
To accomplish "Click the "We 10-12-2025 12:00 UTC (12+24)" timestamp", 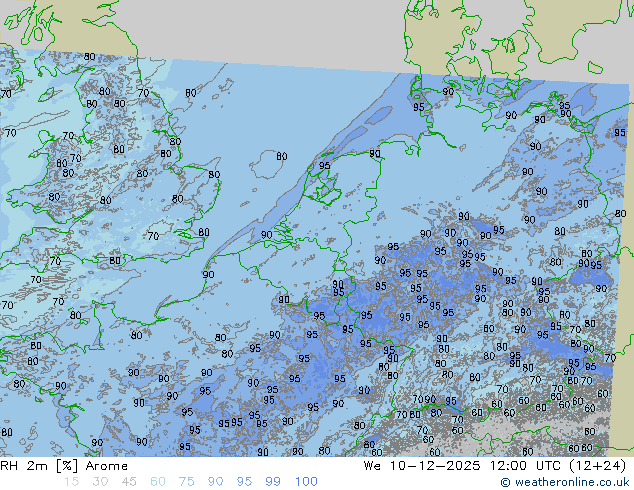I will (495, 466).
